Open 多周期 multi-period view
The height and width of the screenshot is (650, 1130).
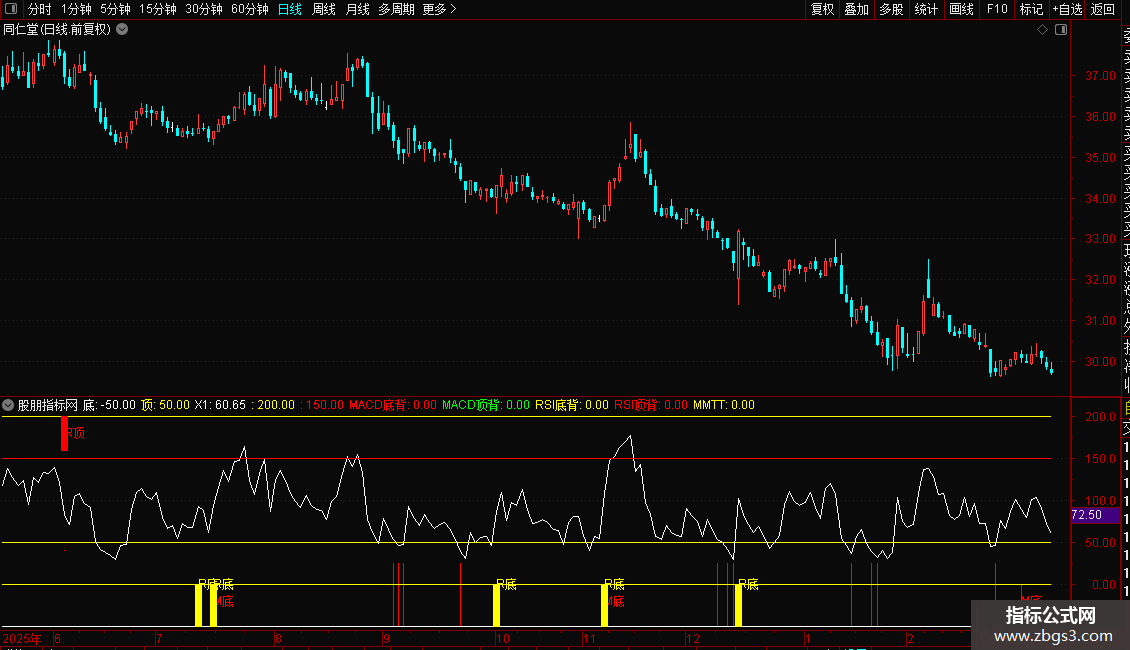click(396, 9)
